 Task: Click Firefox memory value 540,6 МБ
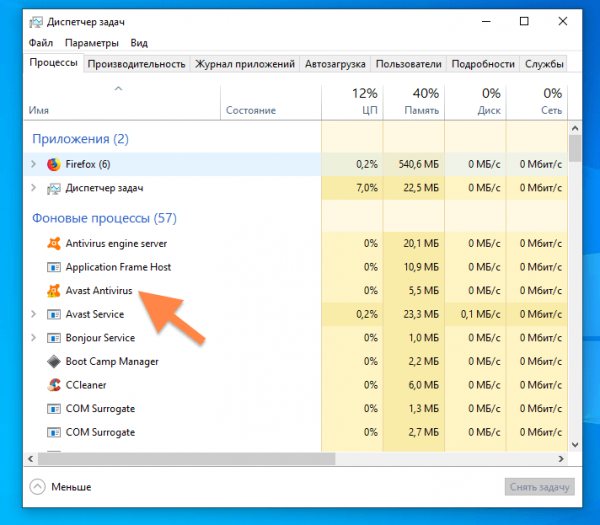point(419,165)
